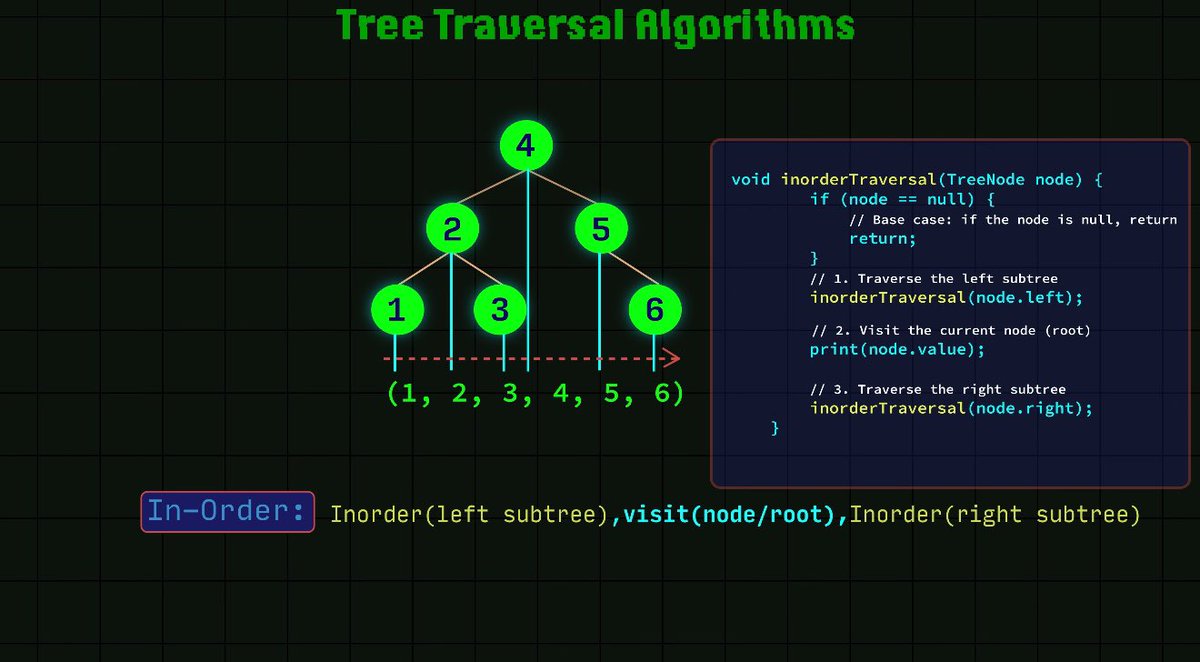
Task: Click the code line 'void inorderTraversal(TreeNode node) {'
Action: pos(916,180)
